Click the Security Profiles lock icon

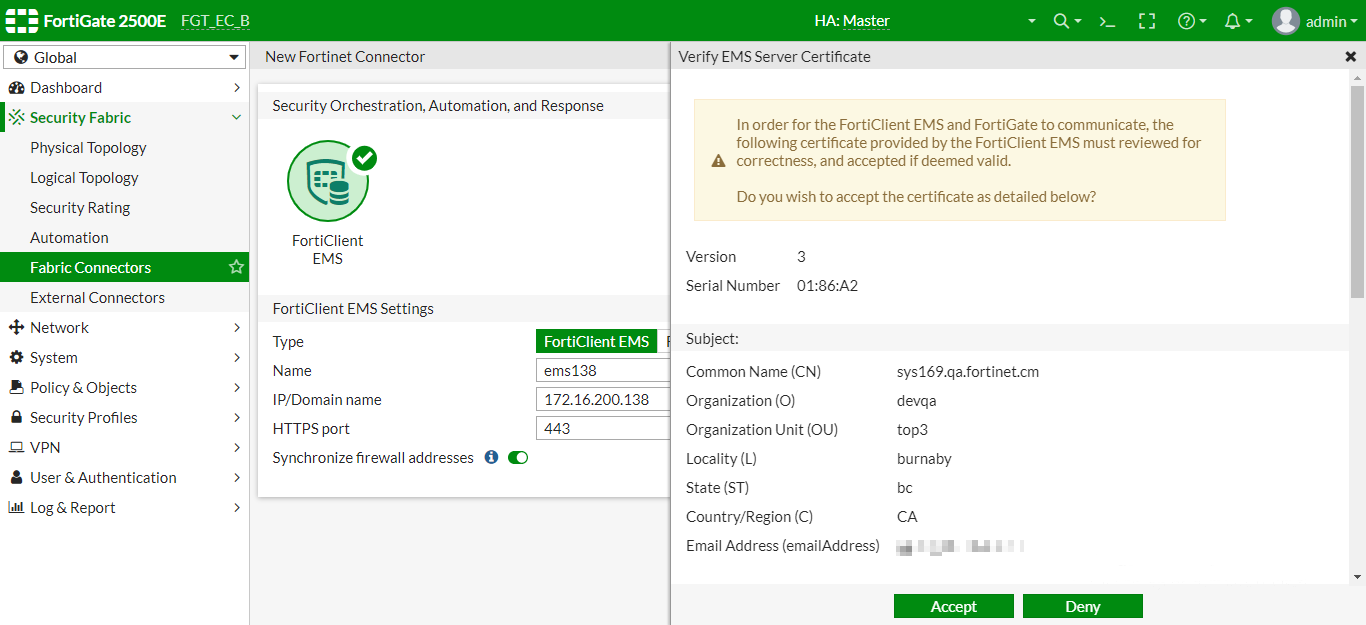point(16,418)
